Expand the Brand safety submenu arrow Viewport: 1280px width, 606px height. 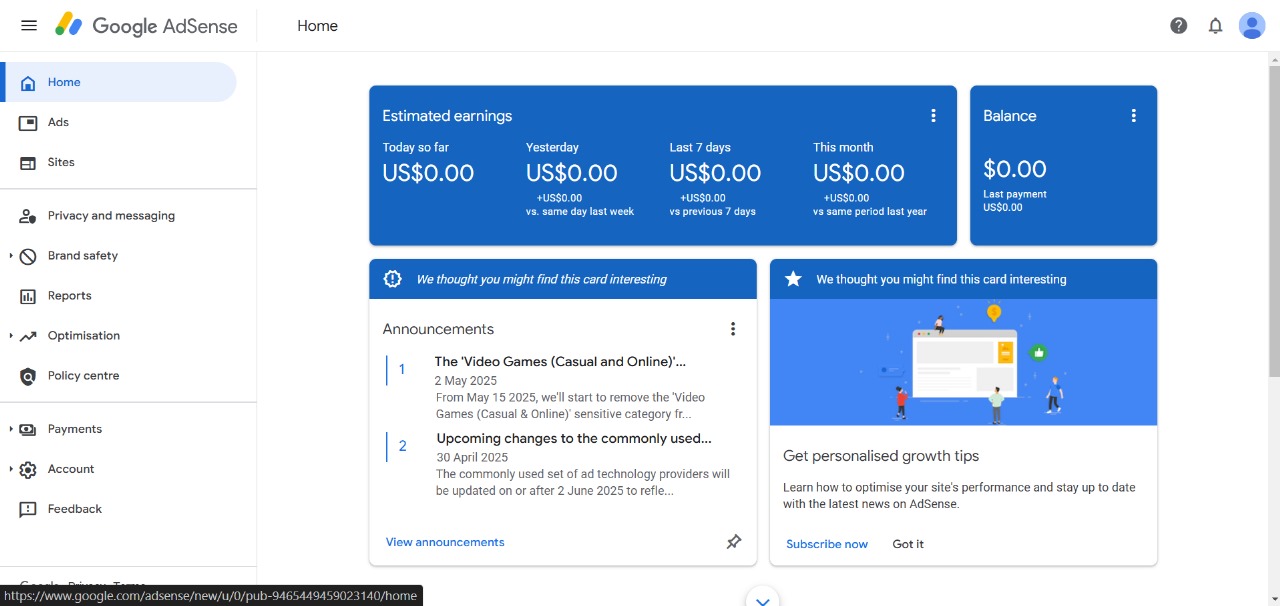11,256
